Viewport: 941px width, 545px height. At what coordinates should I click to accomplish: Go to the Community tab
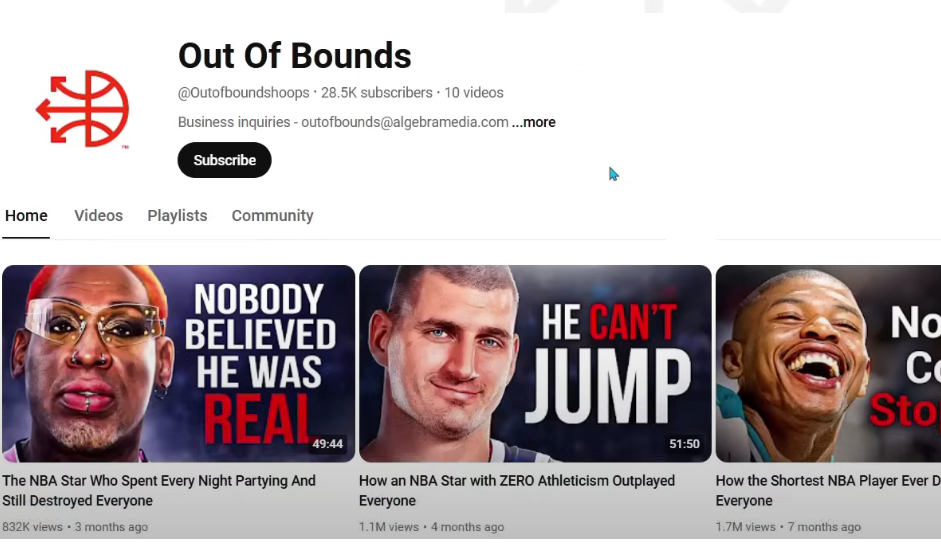point(272,215)
